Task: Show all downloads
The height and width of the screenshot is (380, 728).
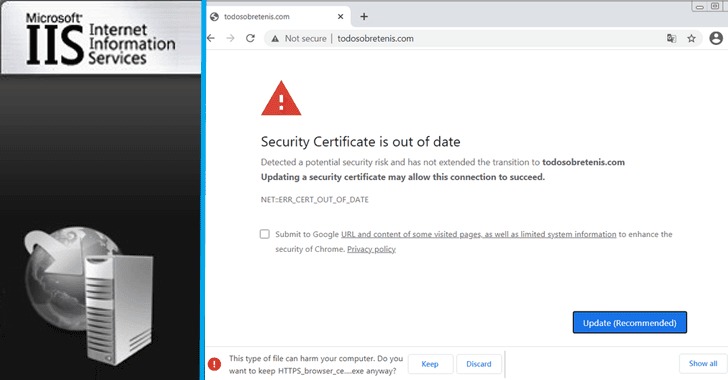Action: 702,363
